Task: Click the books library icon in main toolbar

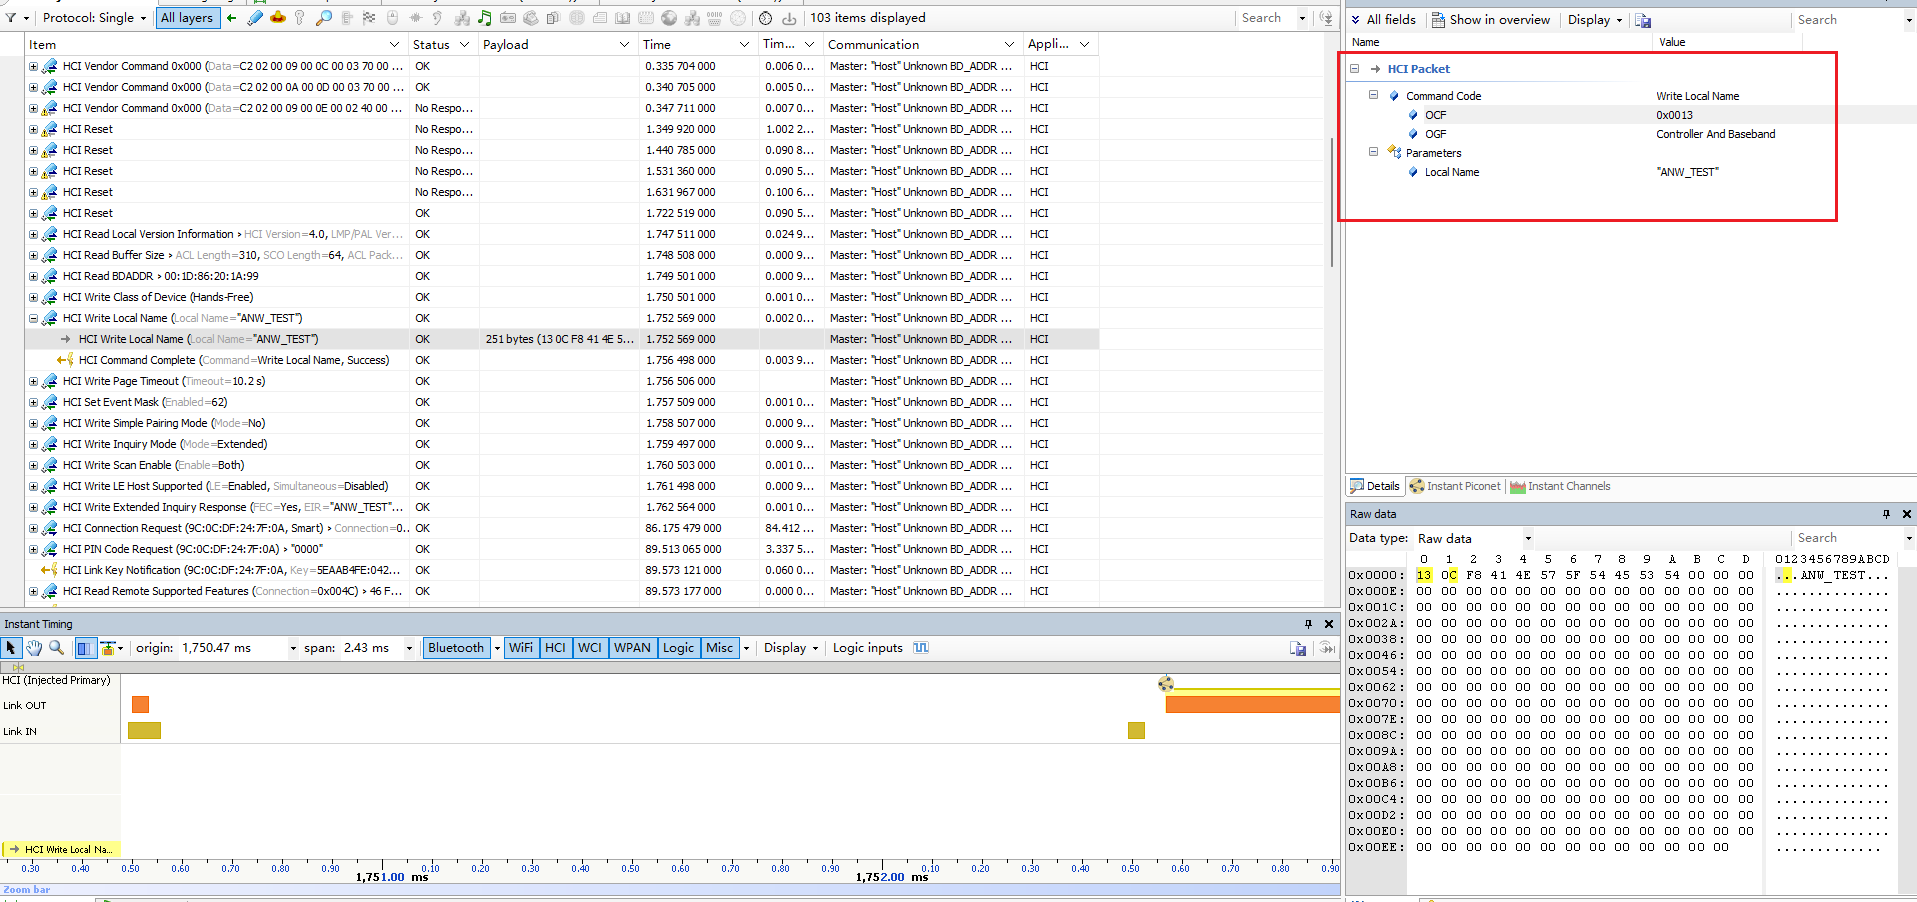Action: [622, 18]
